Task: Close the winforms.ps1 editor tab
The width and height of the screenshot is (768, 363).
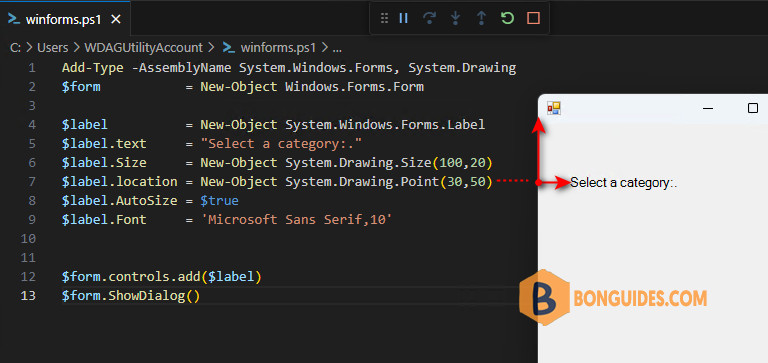Action: point(116,20)
